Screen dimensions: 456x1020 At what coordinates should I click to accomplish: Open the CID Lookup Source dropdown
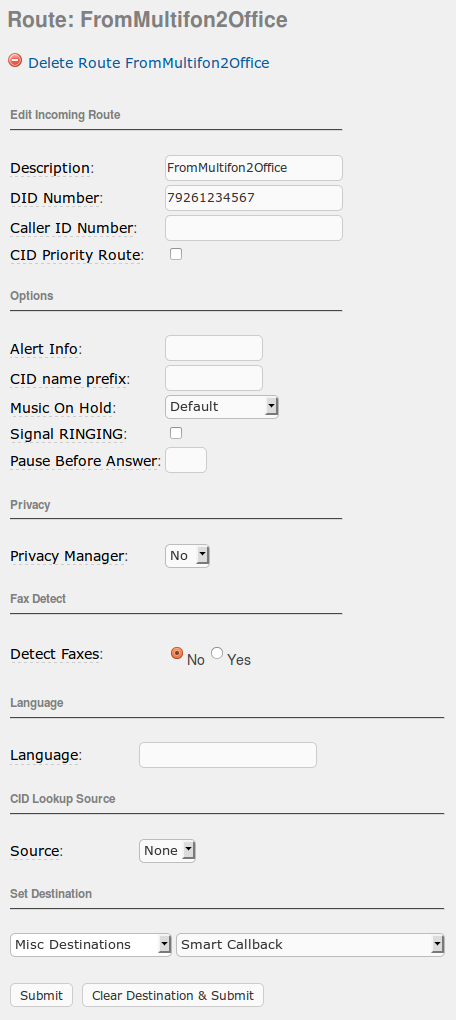167,851
